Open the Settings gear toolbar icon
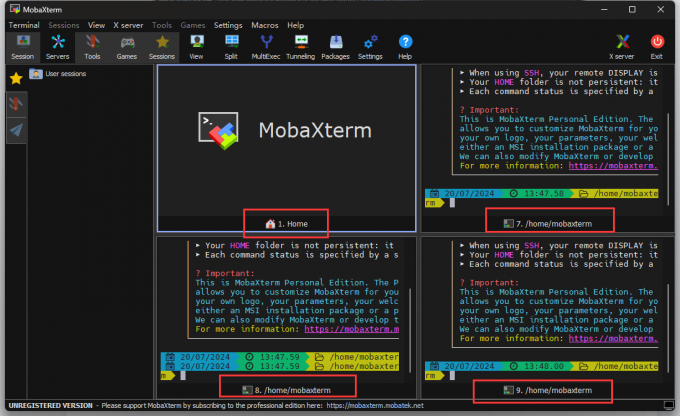 [370, 47]
